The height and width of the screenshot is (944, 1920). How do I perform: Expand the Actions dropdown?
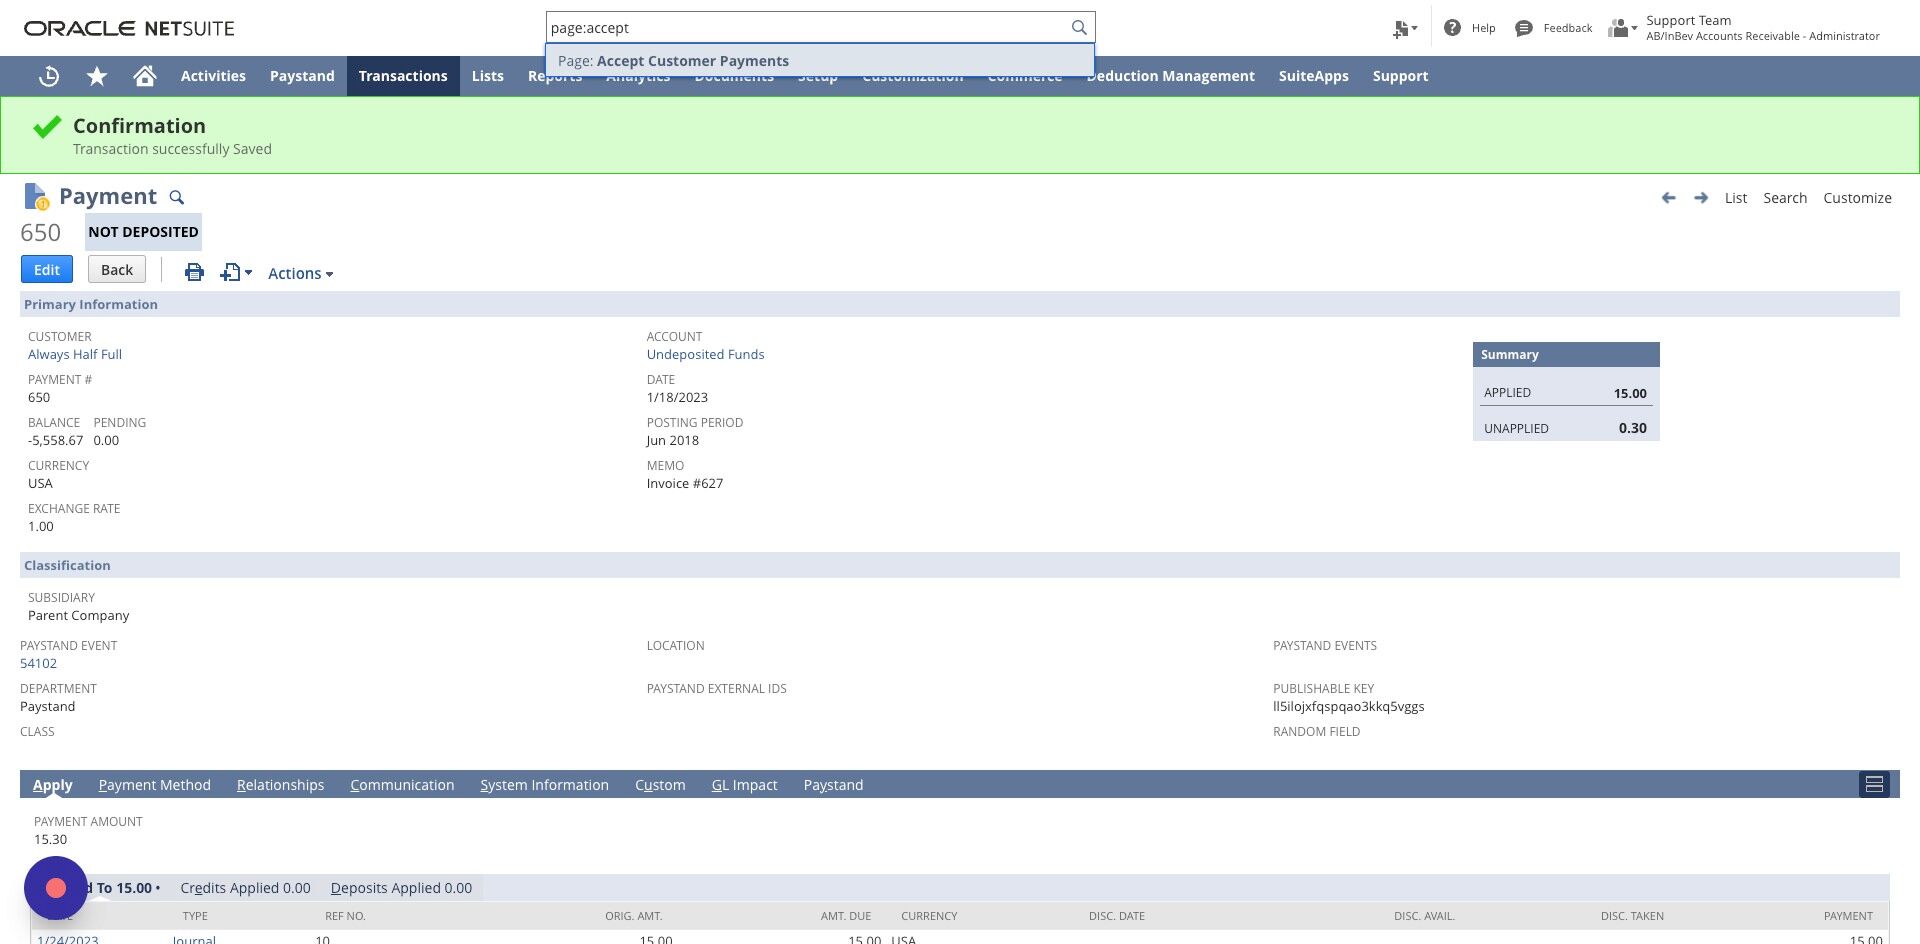(x=300, y=273)
